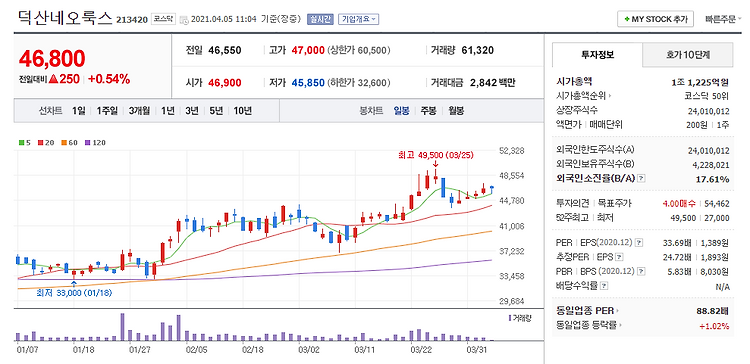Open the 동일업종 PER arrow link
The width and height of the screenshot is (750, 364).
point(587,311)
